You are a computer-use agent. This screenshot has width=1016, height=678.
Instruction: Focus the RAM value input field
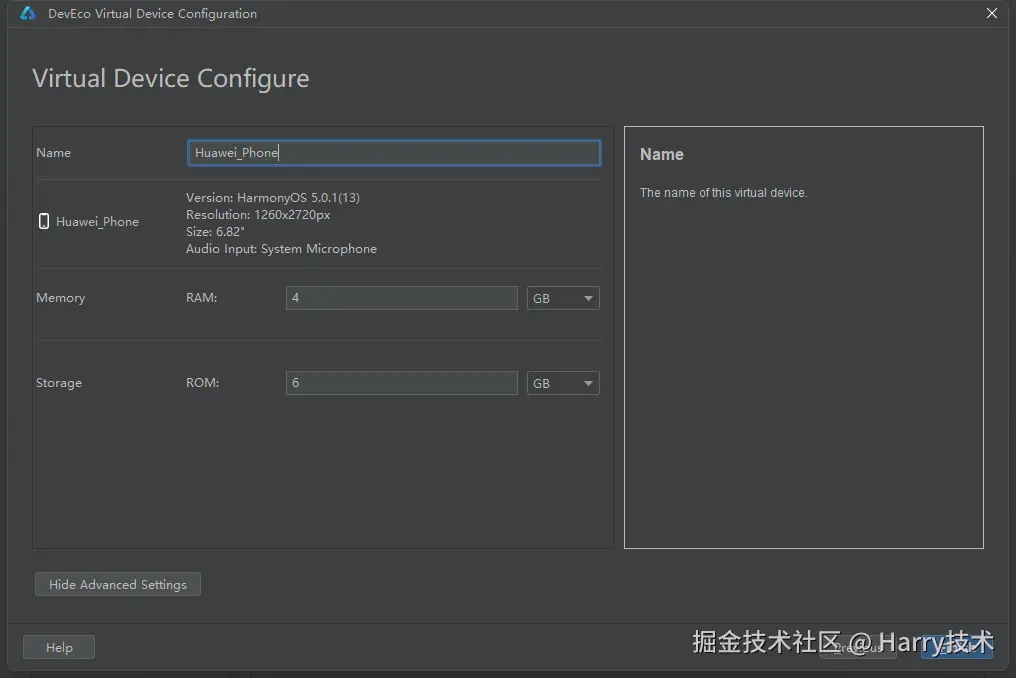click(x=401, y=298)
